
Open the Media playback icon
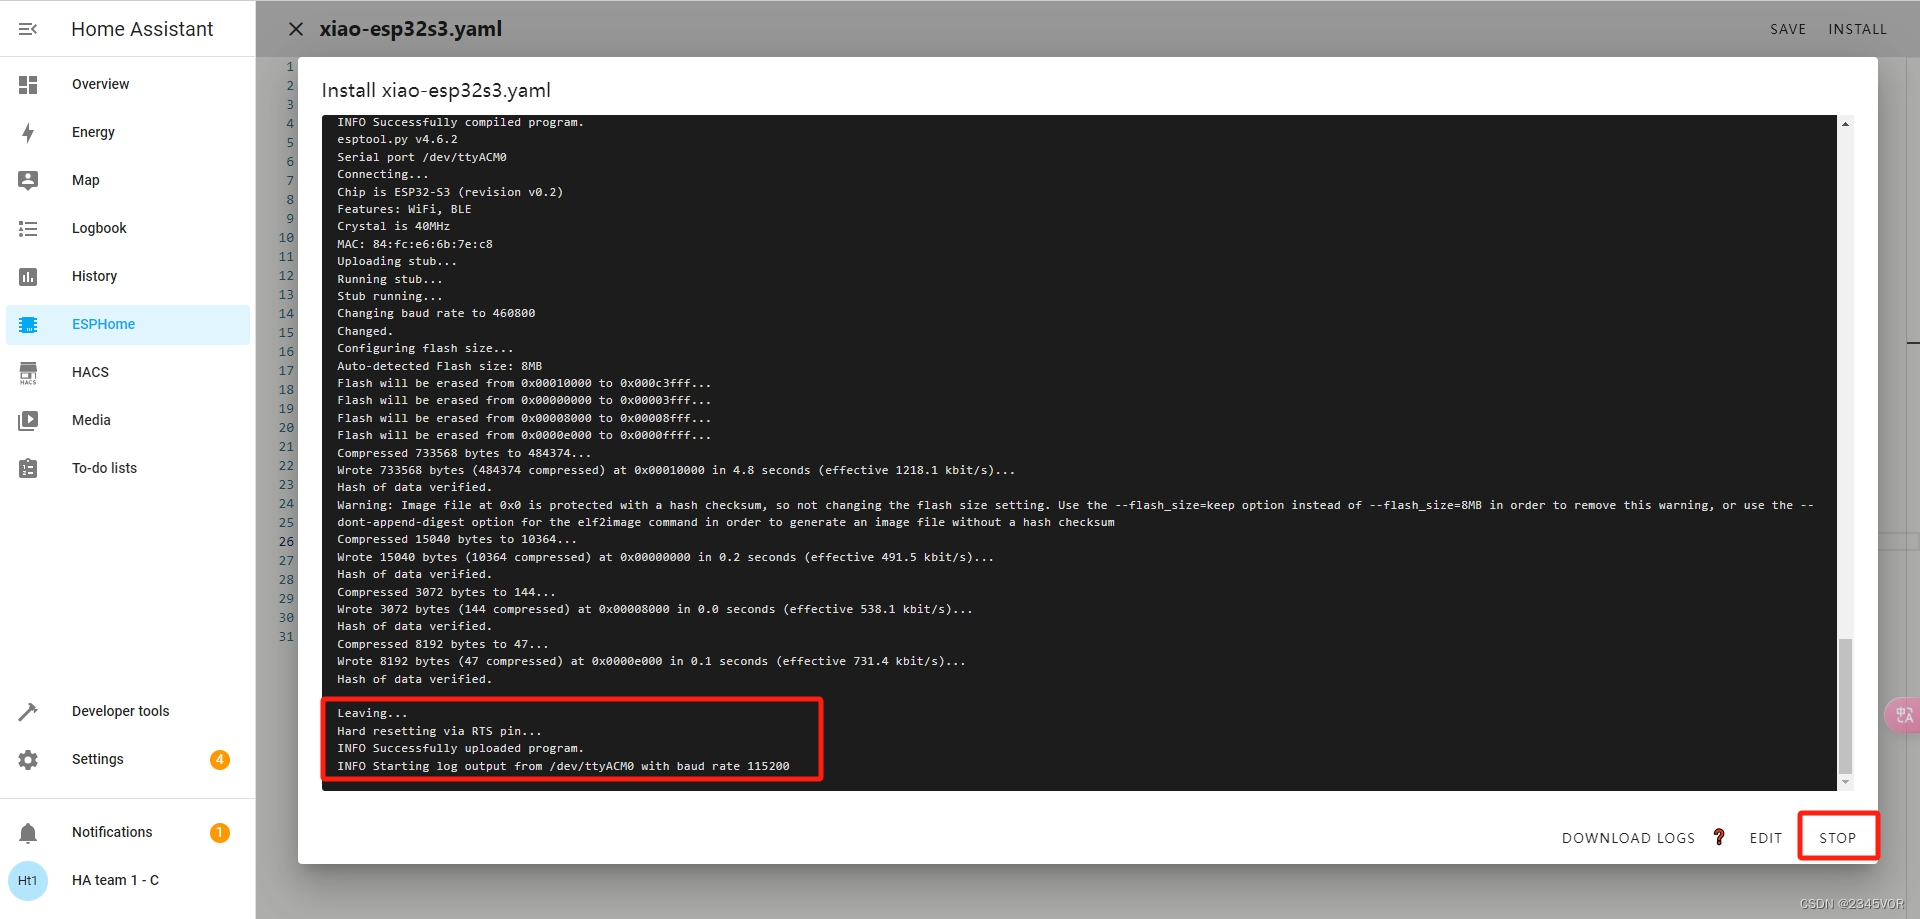tap(28, 420)
